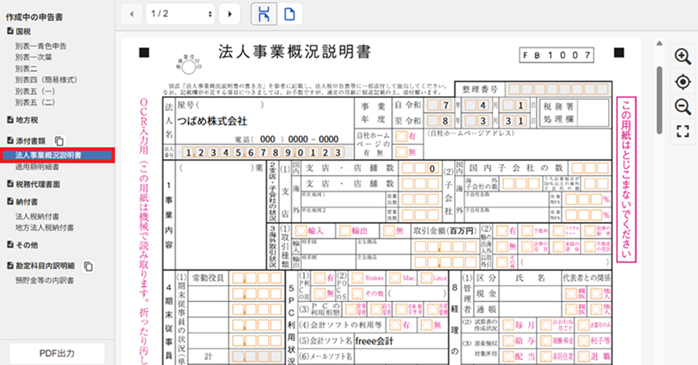Open 適用額明細書
Viewport: 698px width, 365px height.
tap(37, 167)
